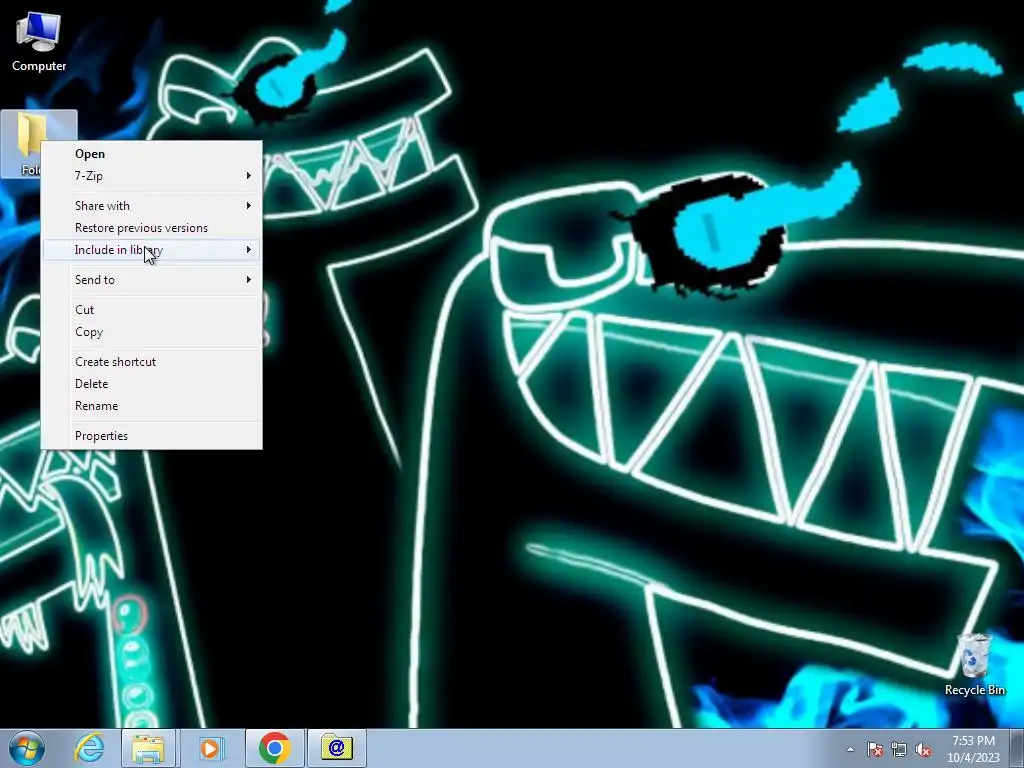Screen dimensions: 1024x768
Task: Choose Share with menu entry
Action: point(152,206)
